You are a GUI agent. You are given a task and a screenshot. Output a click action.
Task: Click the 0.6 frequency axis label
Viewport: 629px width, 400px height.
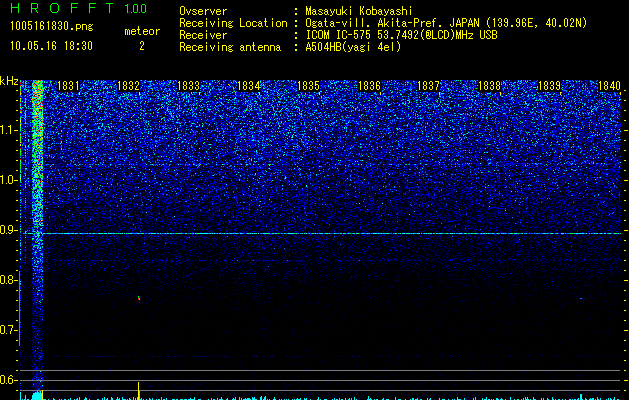(x=8, y=380)
